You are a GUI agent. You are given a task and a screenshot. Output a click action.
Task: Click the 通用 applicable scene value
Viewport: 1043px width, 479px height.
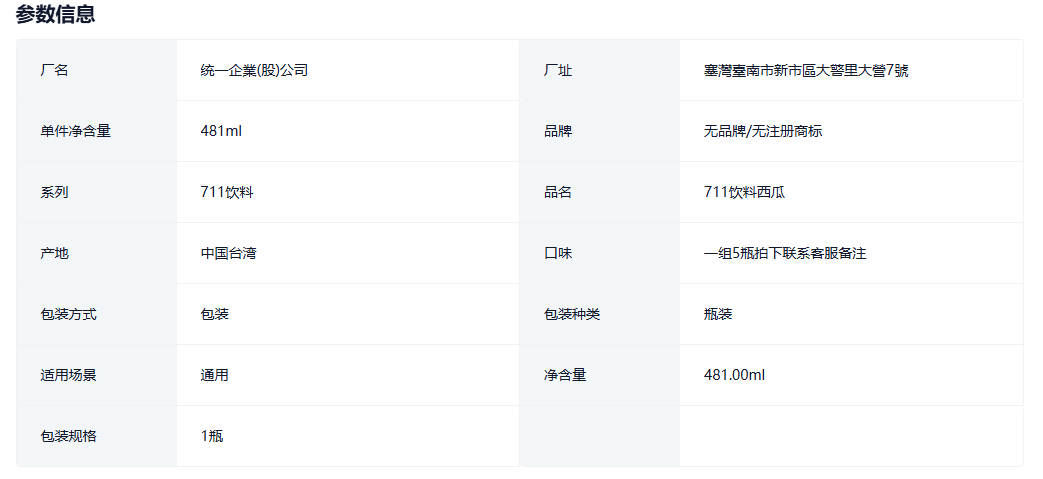[x=214, y=375]
